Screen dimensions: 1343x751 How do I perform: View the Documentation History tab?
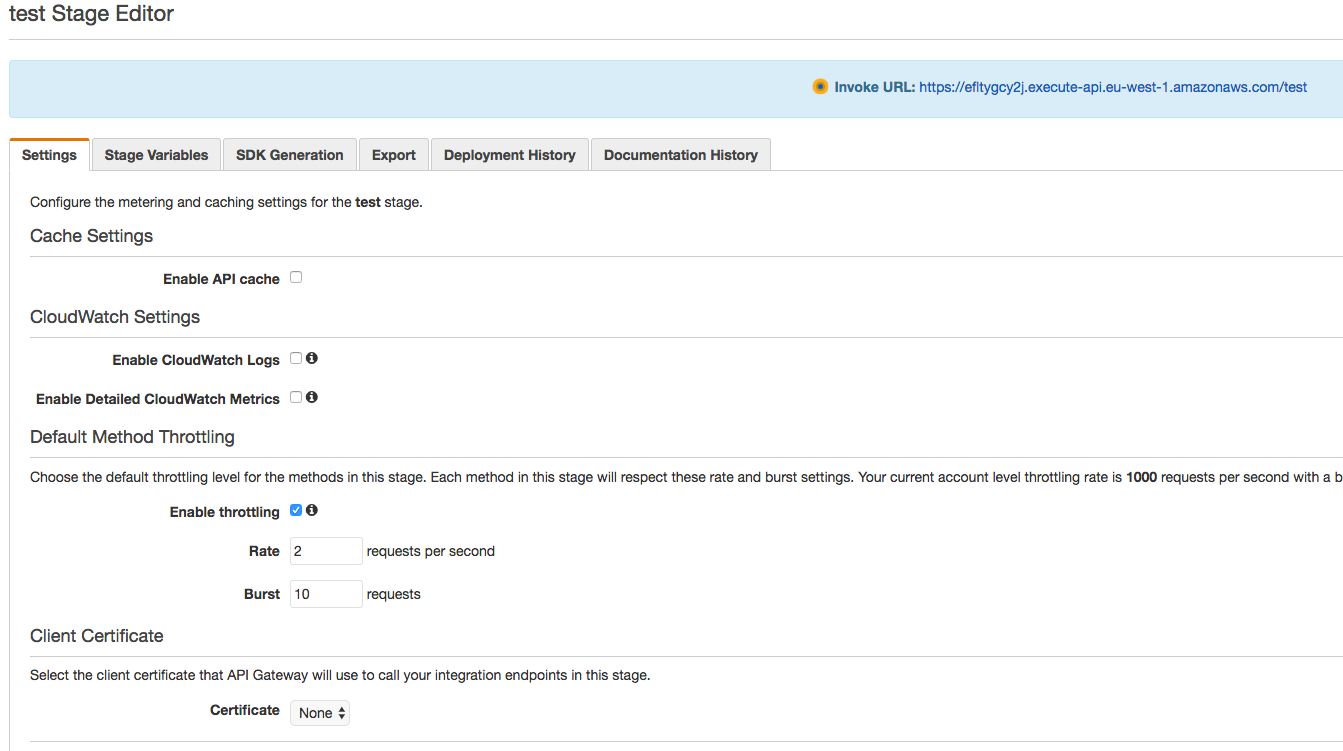(x=680, y=154)
